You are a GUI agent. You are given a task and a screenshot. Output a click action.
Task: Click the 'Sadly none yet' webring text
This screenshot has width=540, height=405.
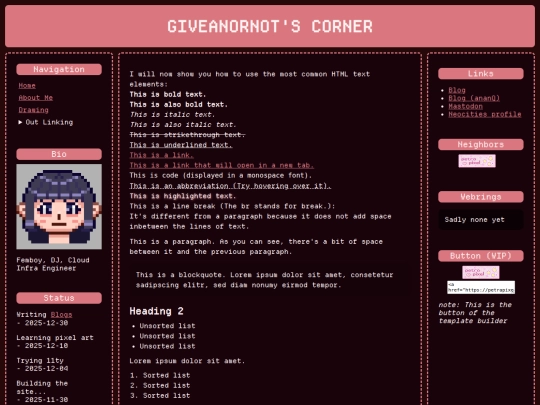(x=474, y=220)
